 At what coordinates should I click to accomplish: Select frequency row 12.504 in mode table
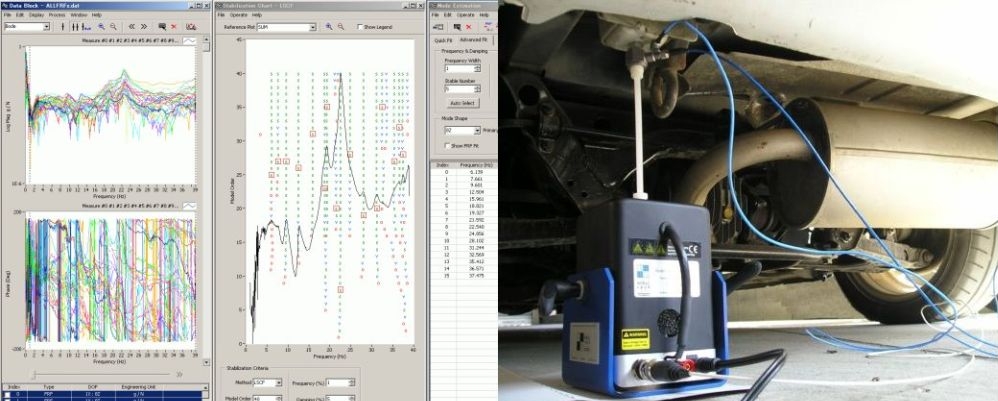464,192
